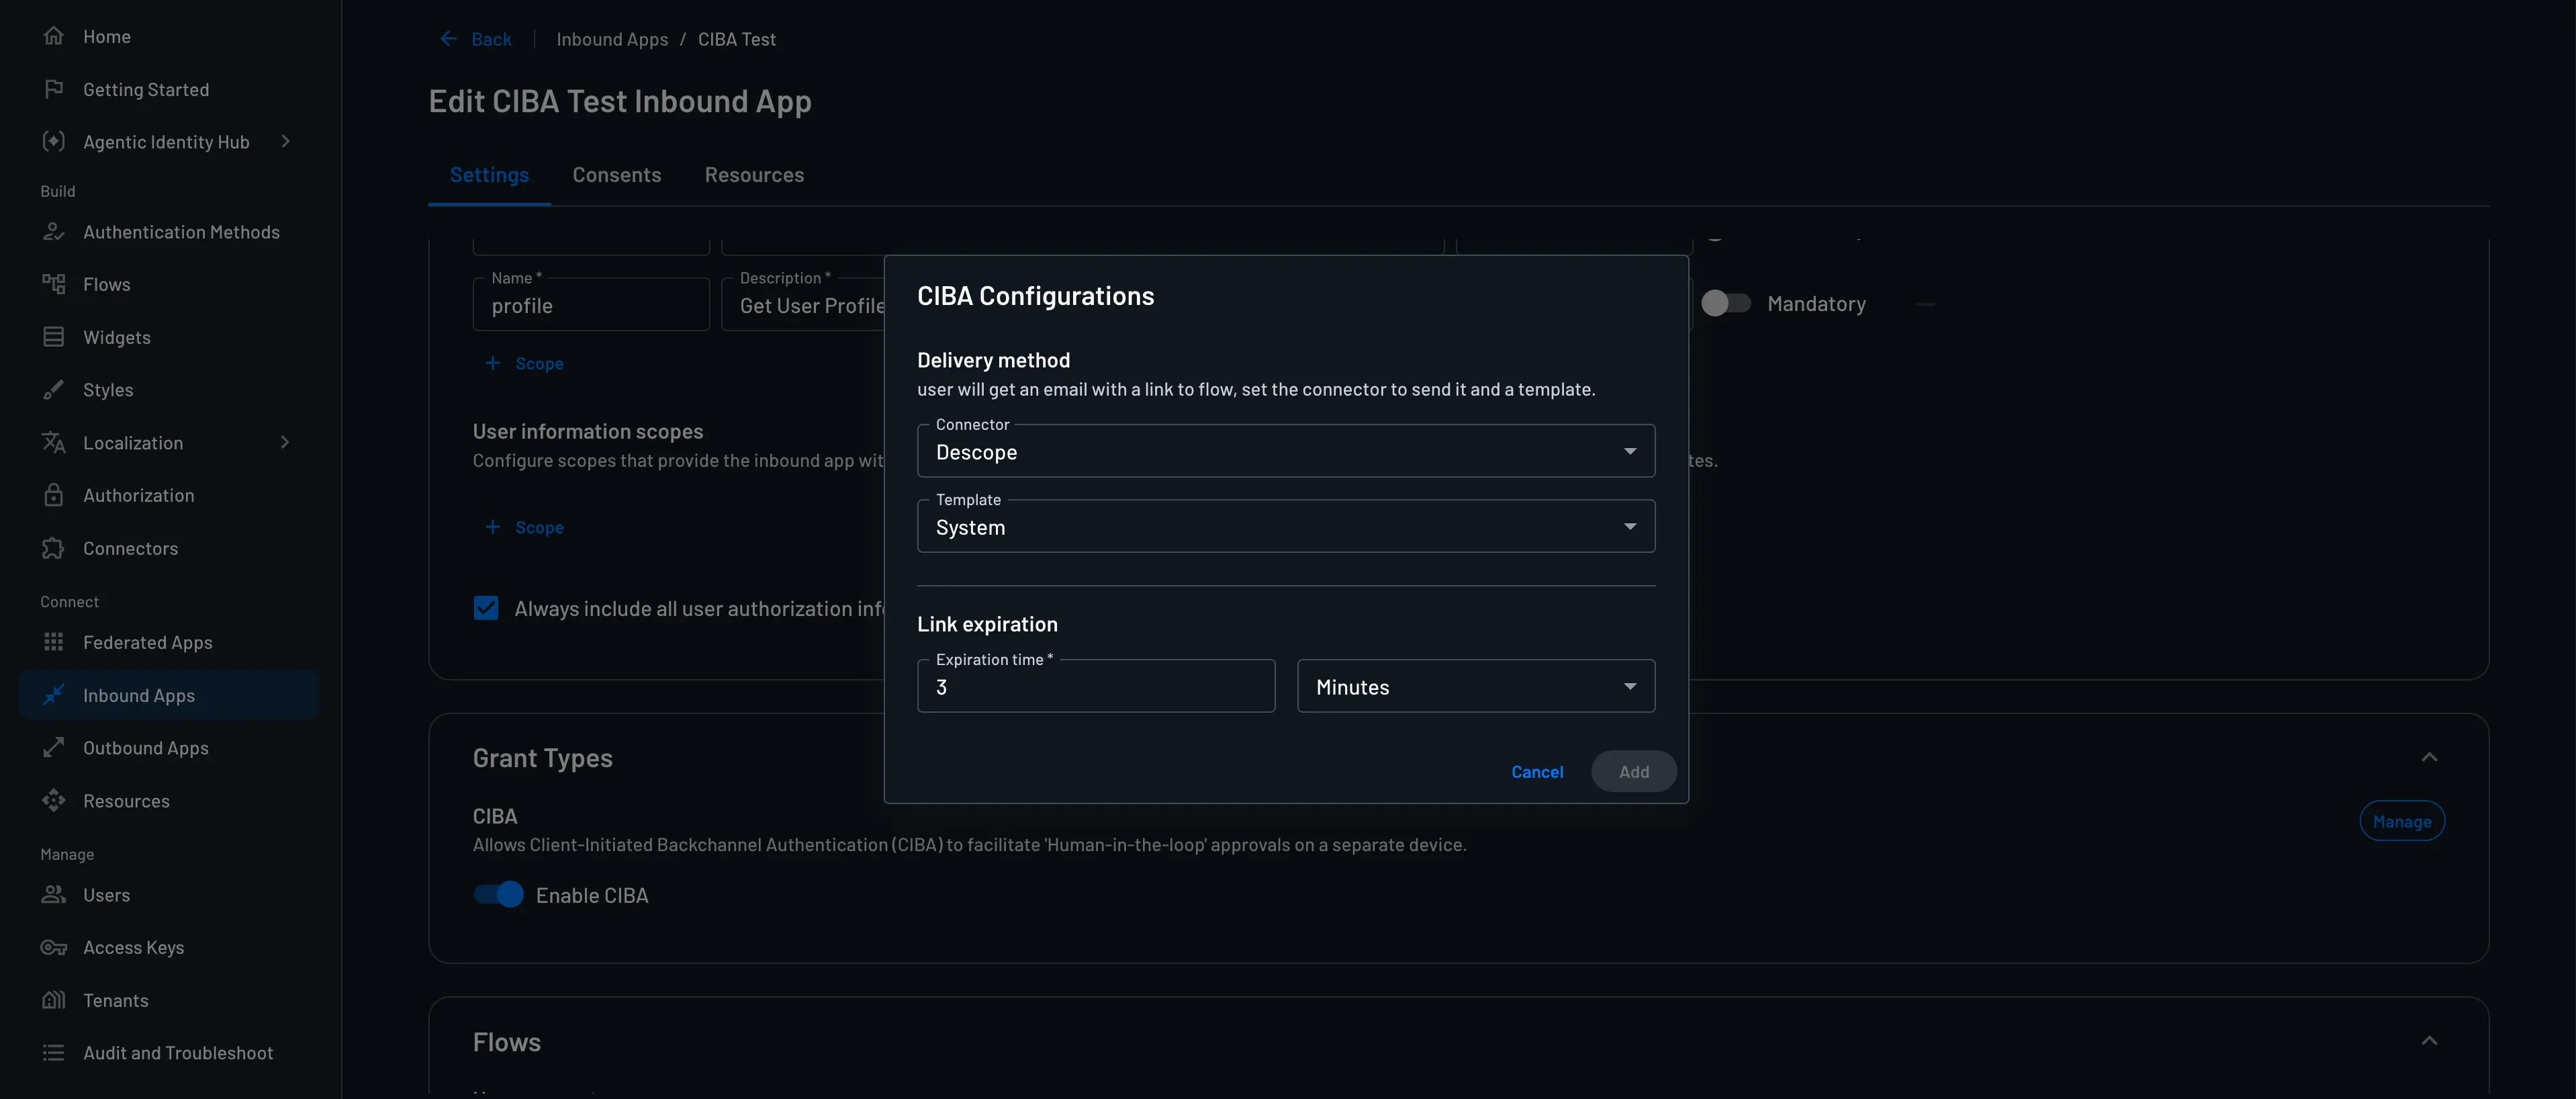
Task: Click the Manage button for CIBA
Action: tap(2402, 821)
